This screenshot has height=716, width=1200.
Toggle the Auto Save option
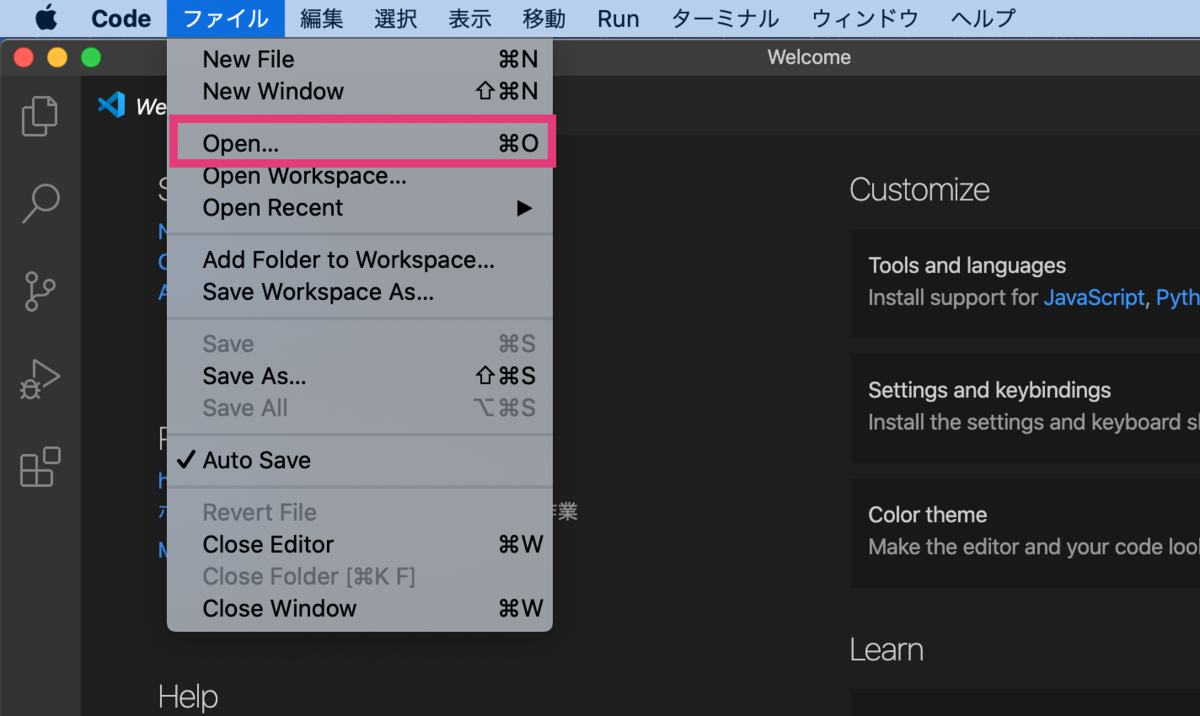click(x=360, y=460)
